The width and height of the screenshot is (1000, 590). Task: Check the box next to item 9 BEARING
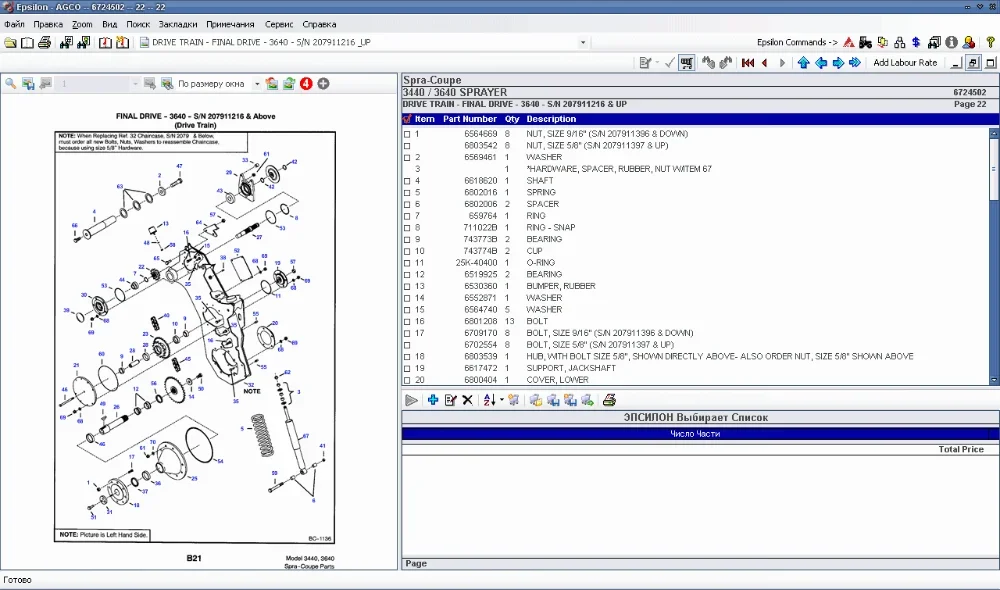pos(407,240)
